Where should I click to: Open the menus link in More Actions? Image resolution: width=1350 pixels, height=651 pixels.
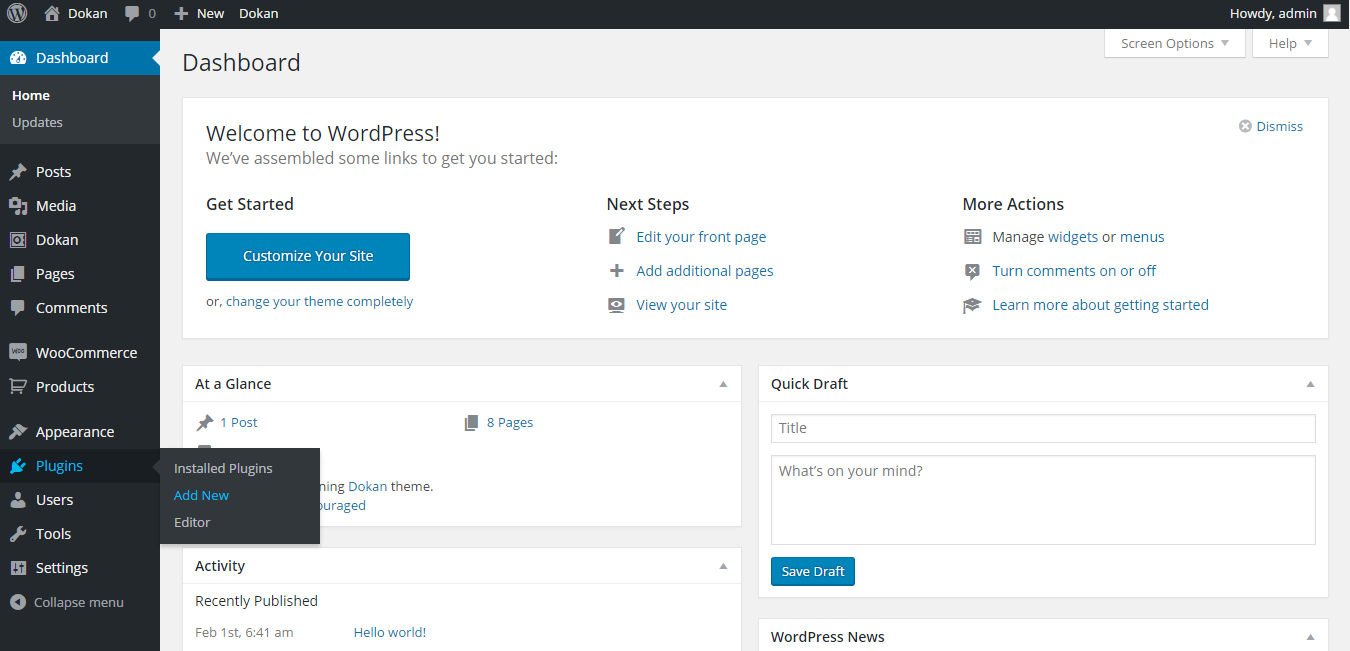(x=1142, y=237)
